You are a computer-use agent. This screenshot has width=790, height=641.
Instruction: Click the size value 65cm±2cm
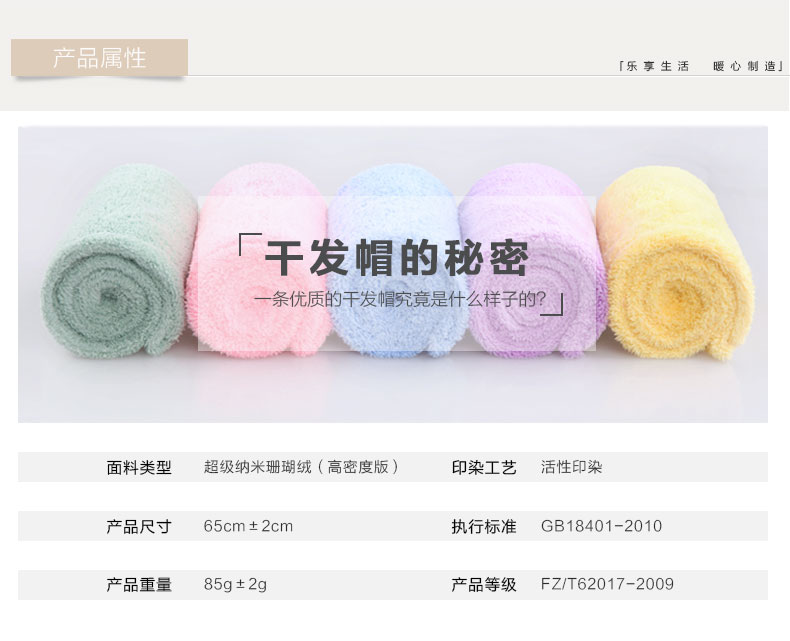248,526
